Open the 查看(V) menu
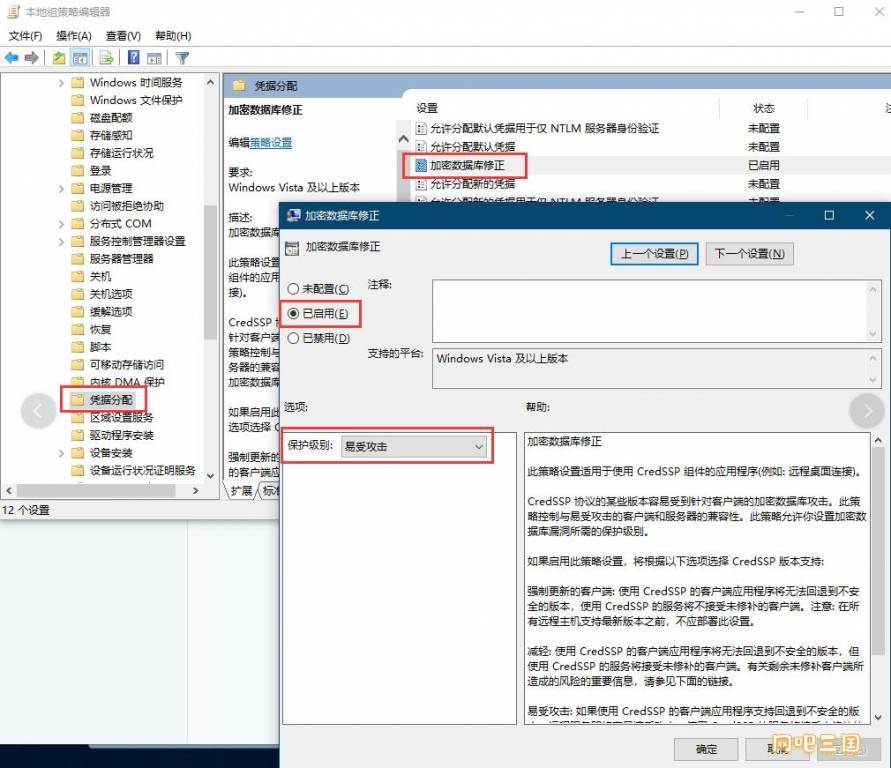 tap(123, 36)
